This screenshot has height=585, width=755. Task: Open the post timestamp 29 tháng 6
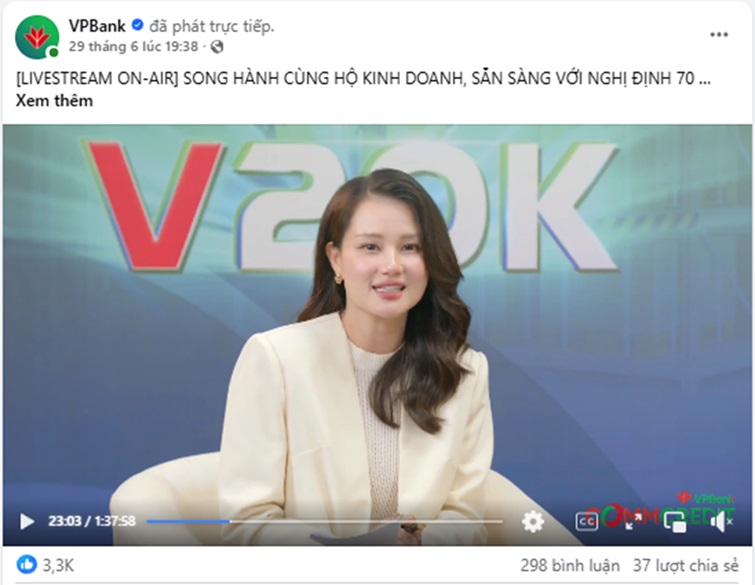click(133, 47)
